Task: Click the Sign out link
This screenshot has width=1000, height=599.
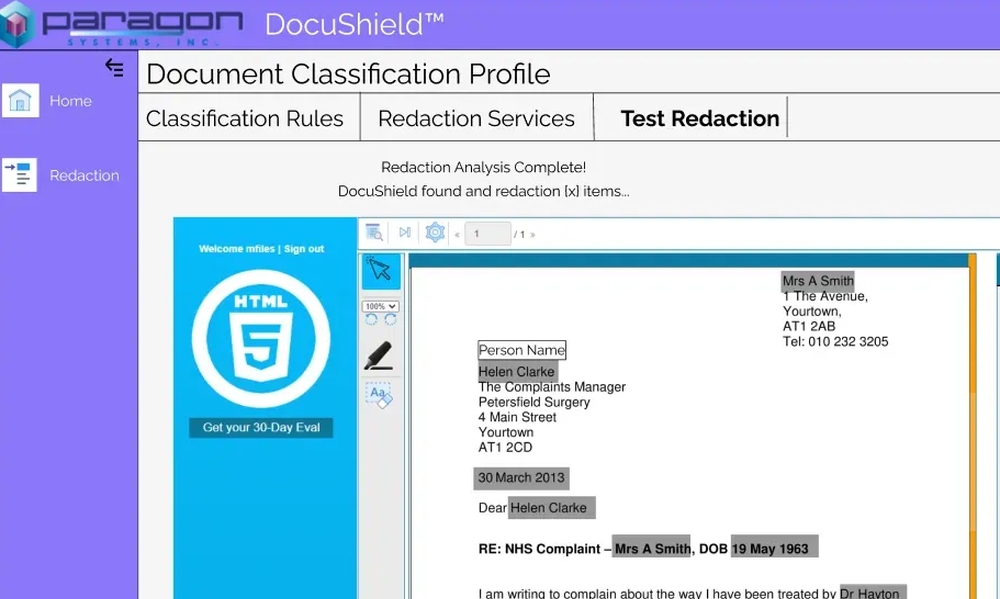Action: click(304, 249)
